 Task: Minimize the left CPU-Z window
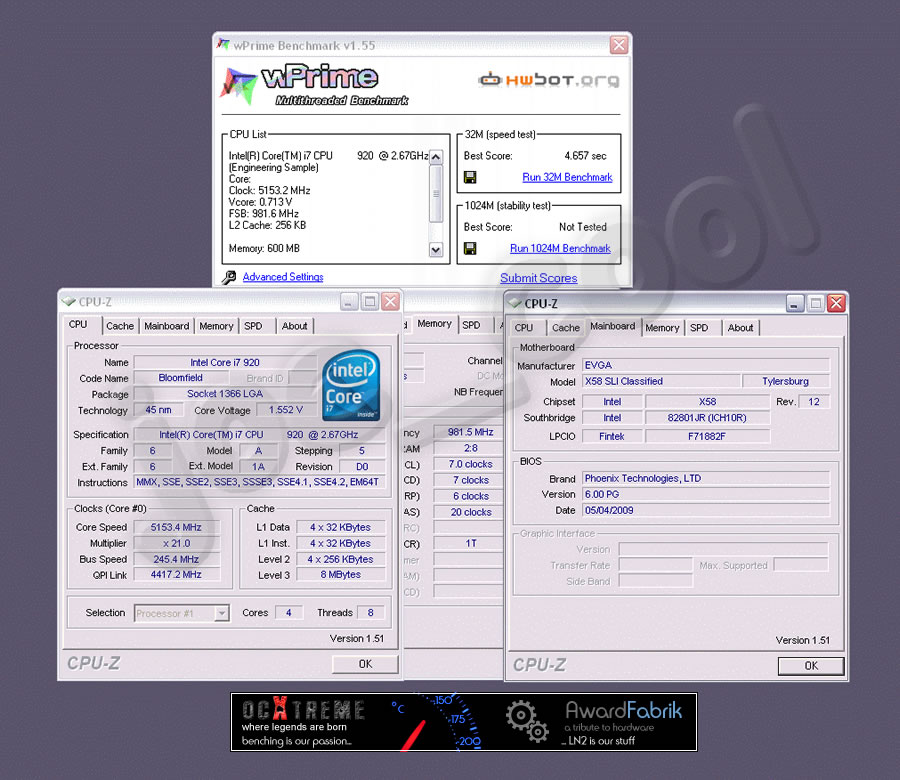[349, 301]
